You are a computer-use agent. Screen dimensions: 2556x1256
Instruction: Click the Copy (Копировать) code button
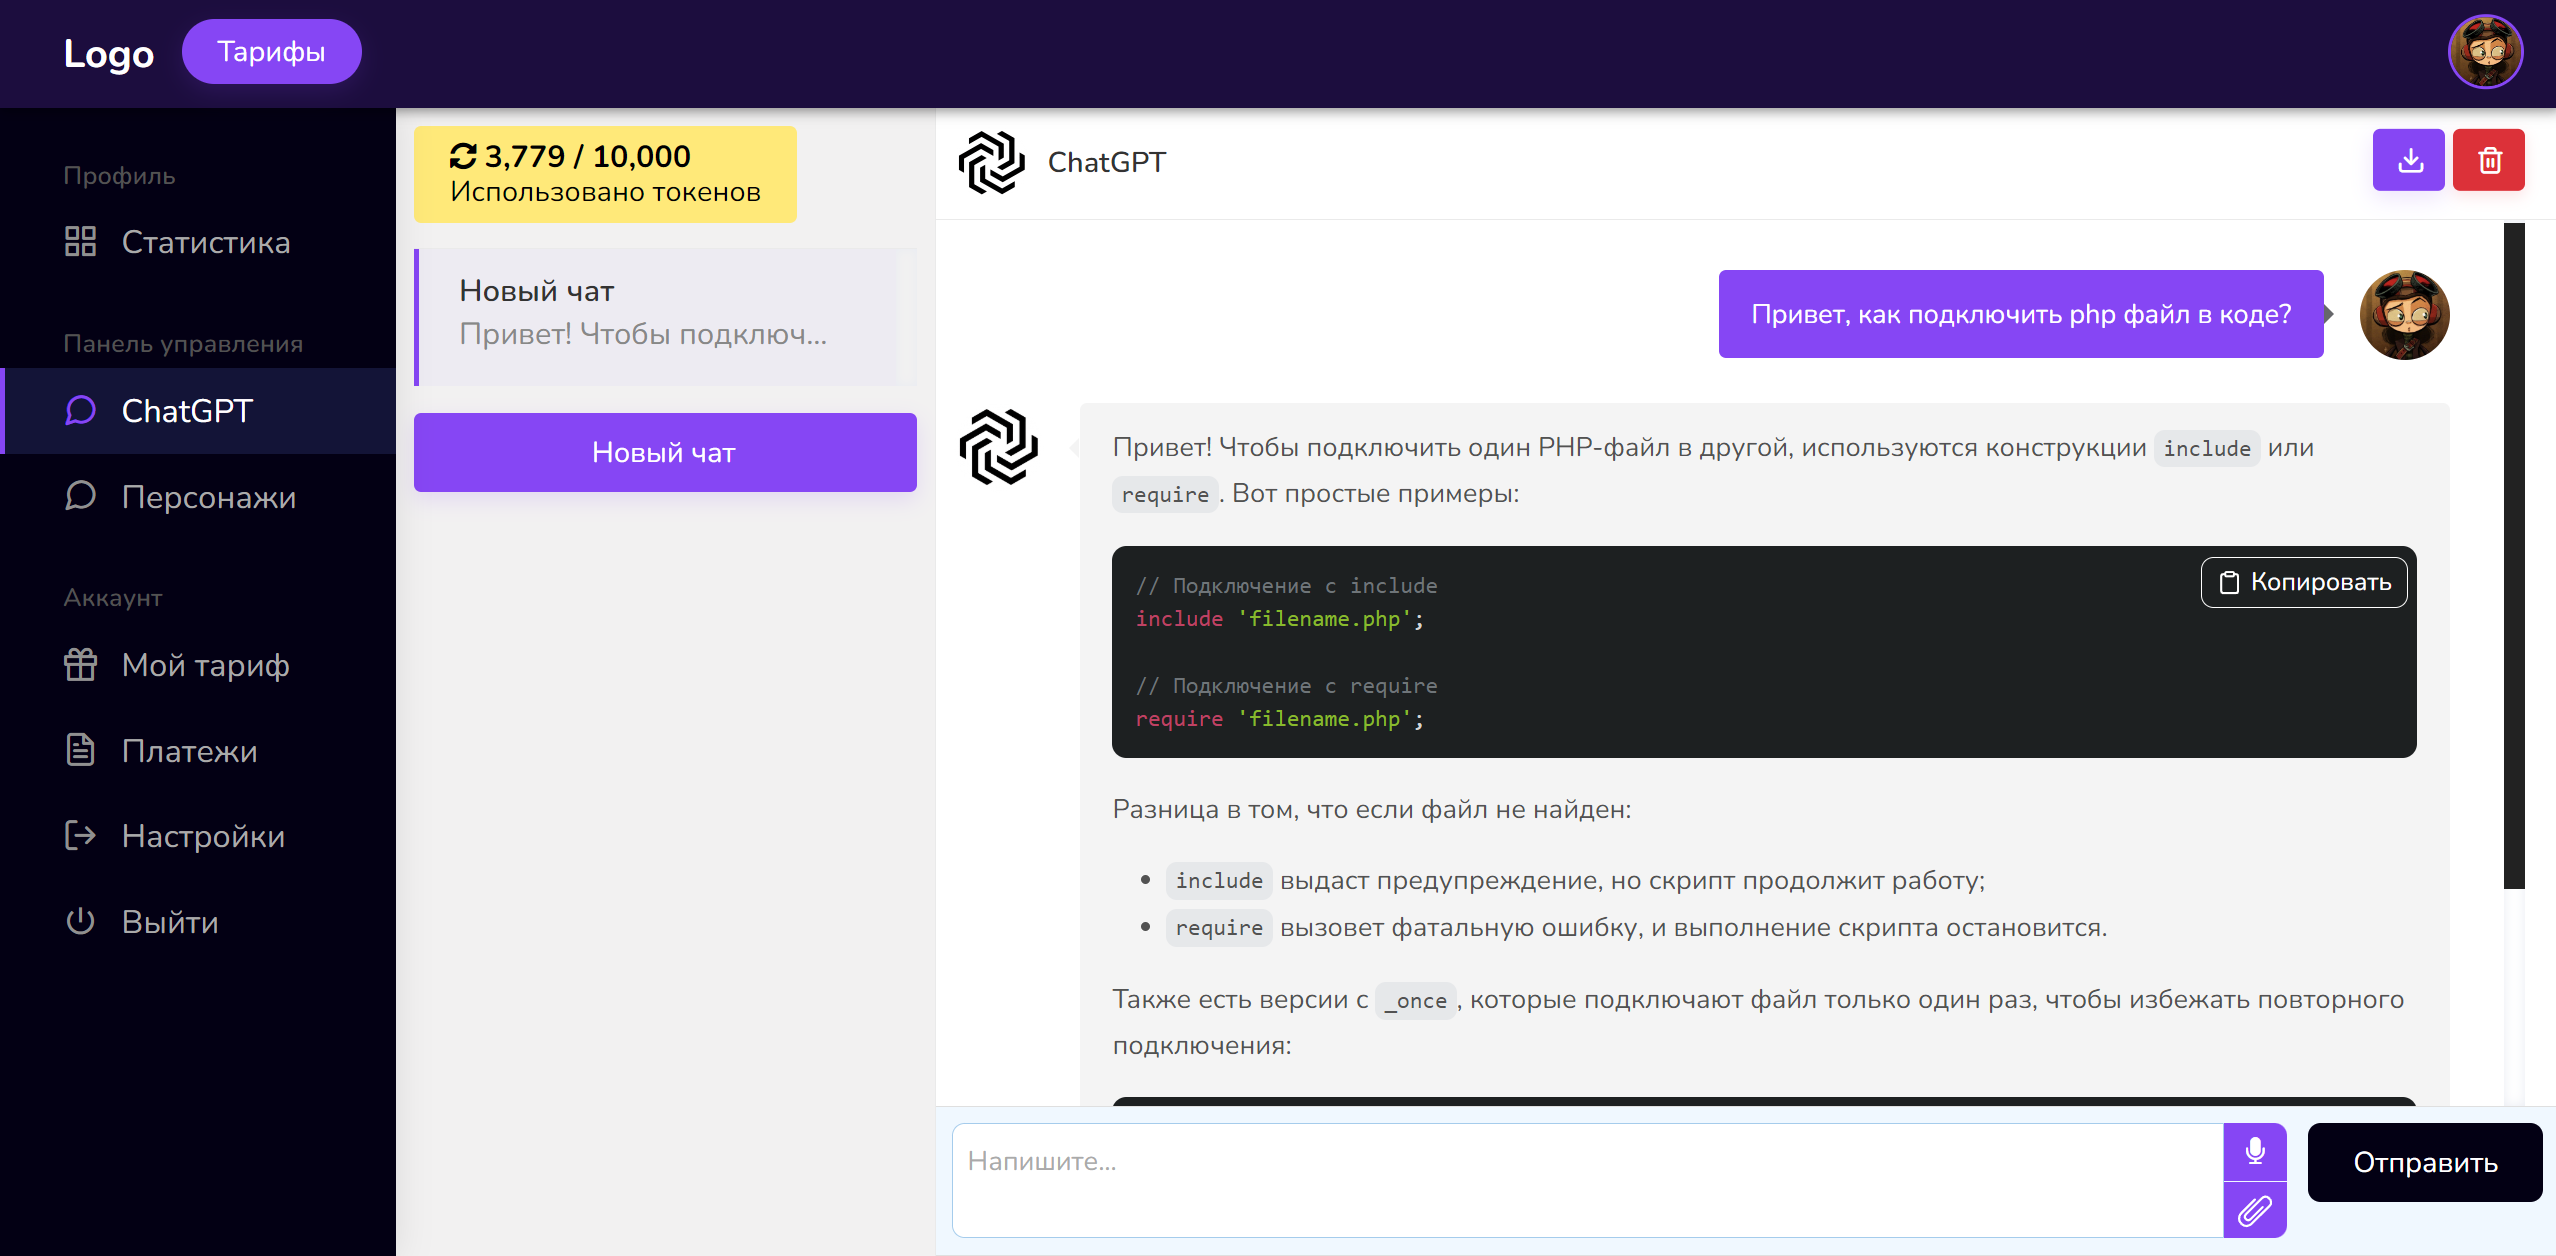(2303, 582)
